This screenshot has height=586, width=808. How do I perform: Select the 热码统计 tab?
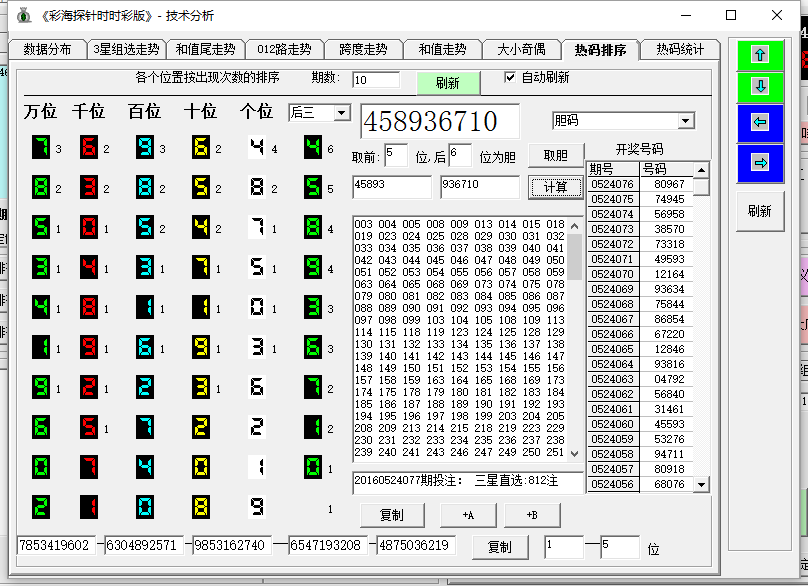pos(680,50)
